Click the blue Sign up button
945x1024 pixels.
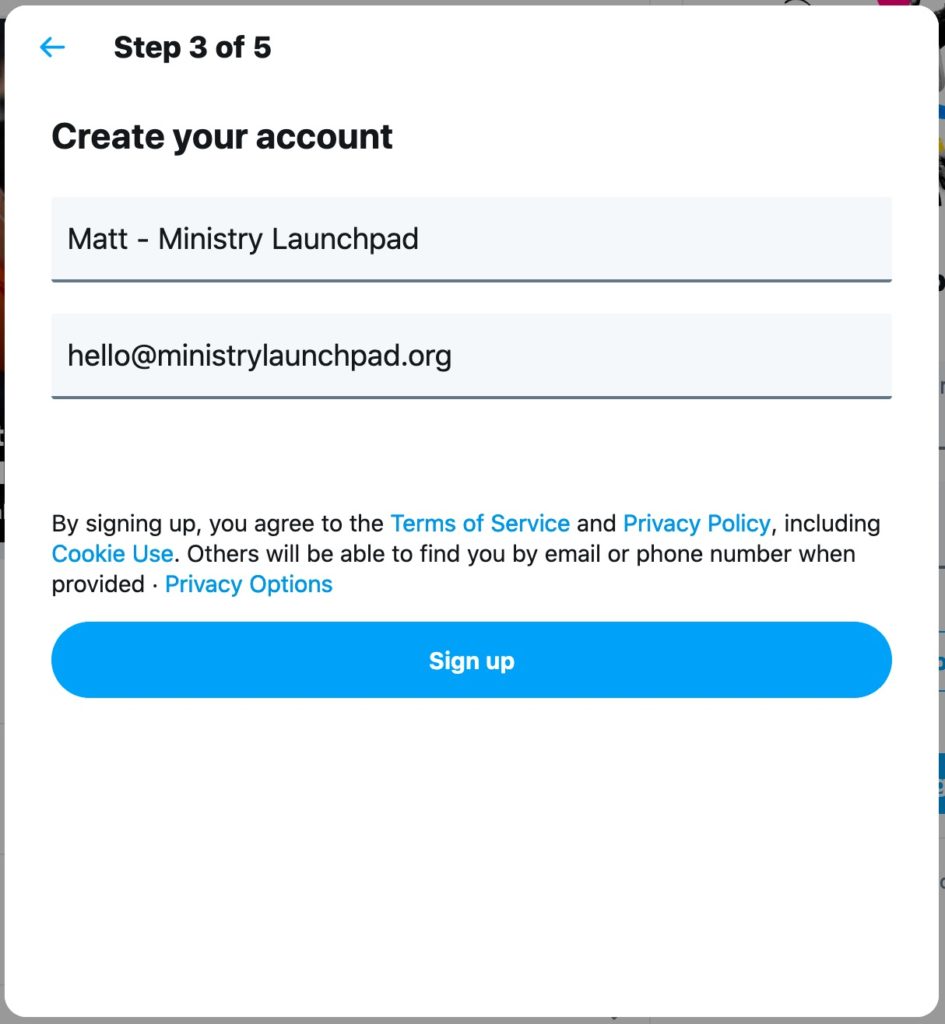tap(471, 660)
